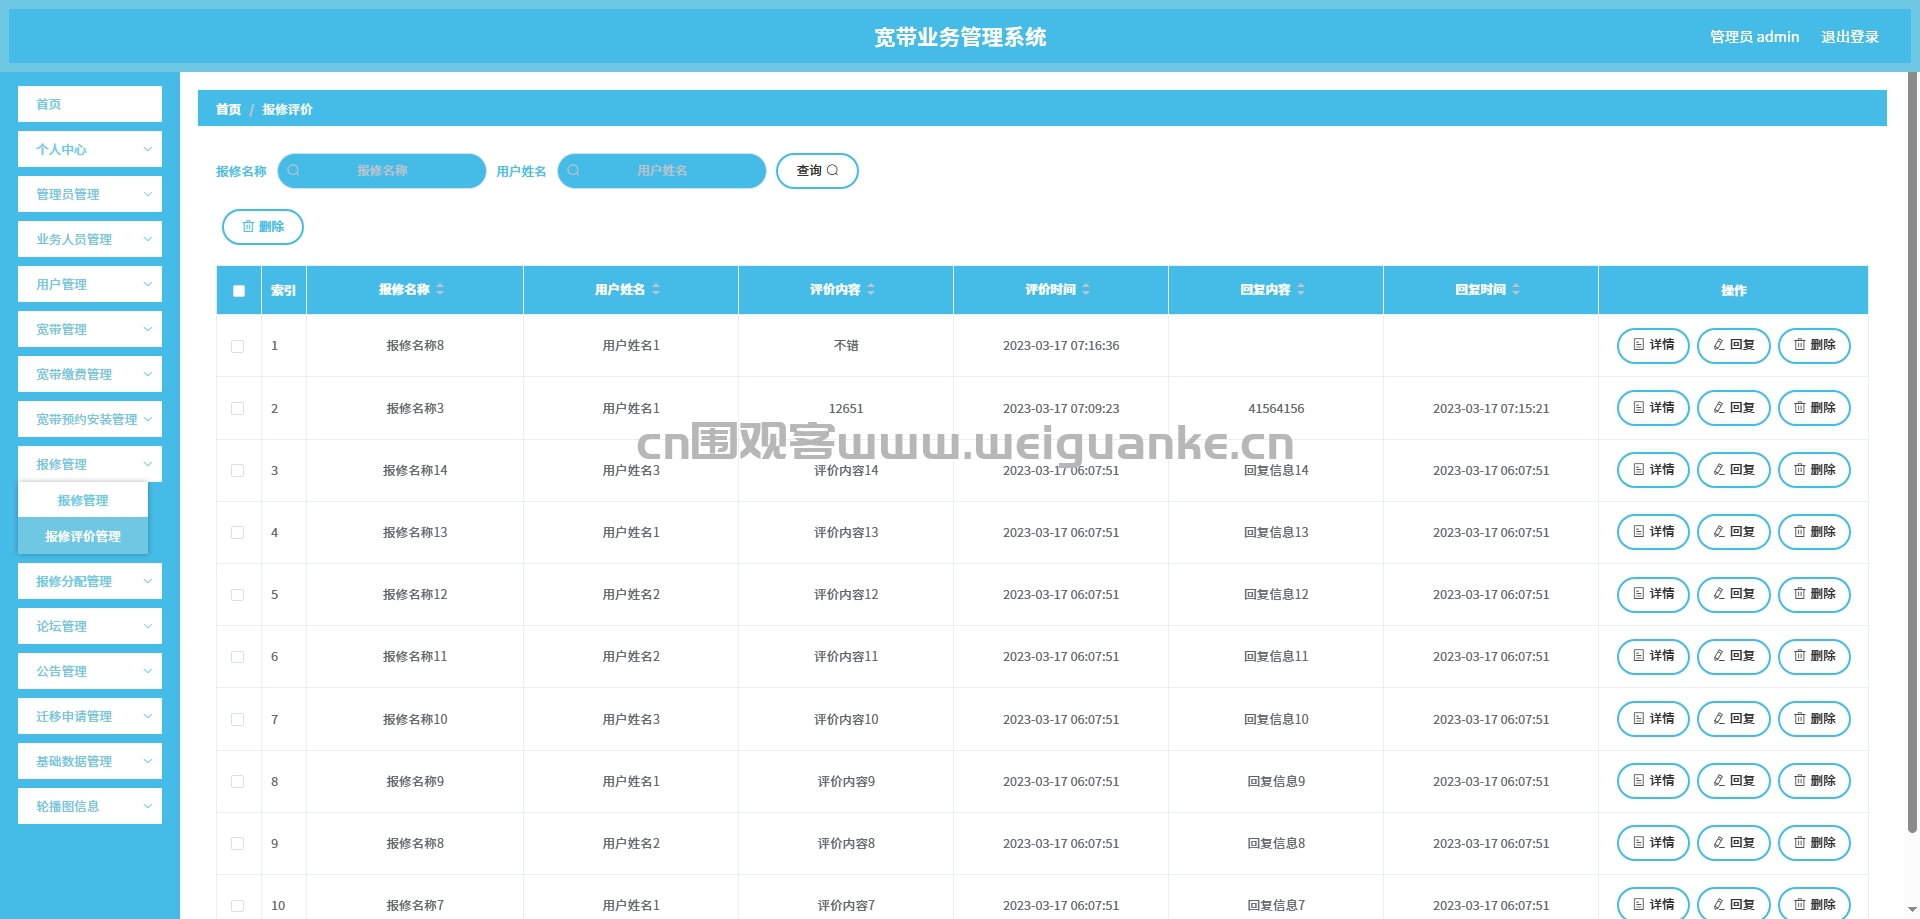The height and width of the screenshot is (919, 1920).
Task: Go to 首页 in the sidebar
Action: (90, 104)
